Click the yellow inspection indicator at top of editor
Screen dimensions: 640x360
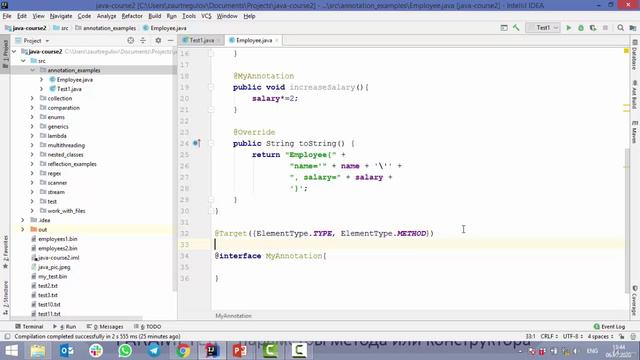626,51
